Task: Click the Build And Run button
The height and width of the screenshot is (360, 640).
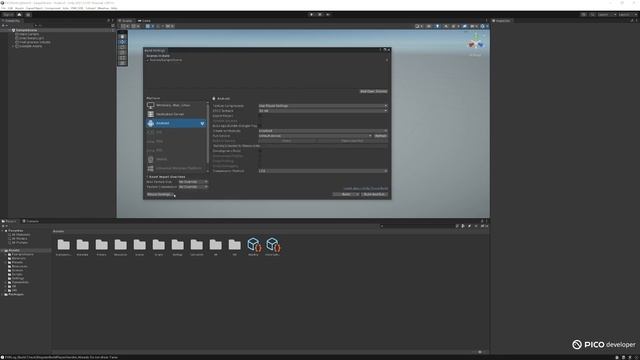Action: pyautogui.click(x=375, y=194)
